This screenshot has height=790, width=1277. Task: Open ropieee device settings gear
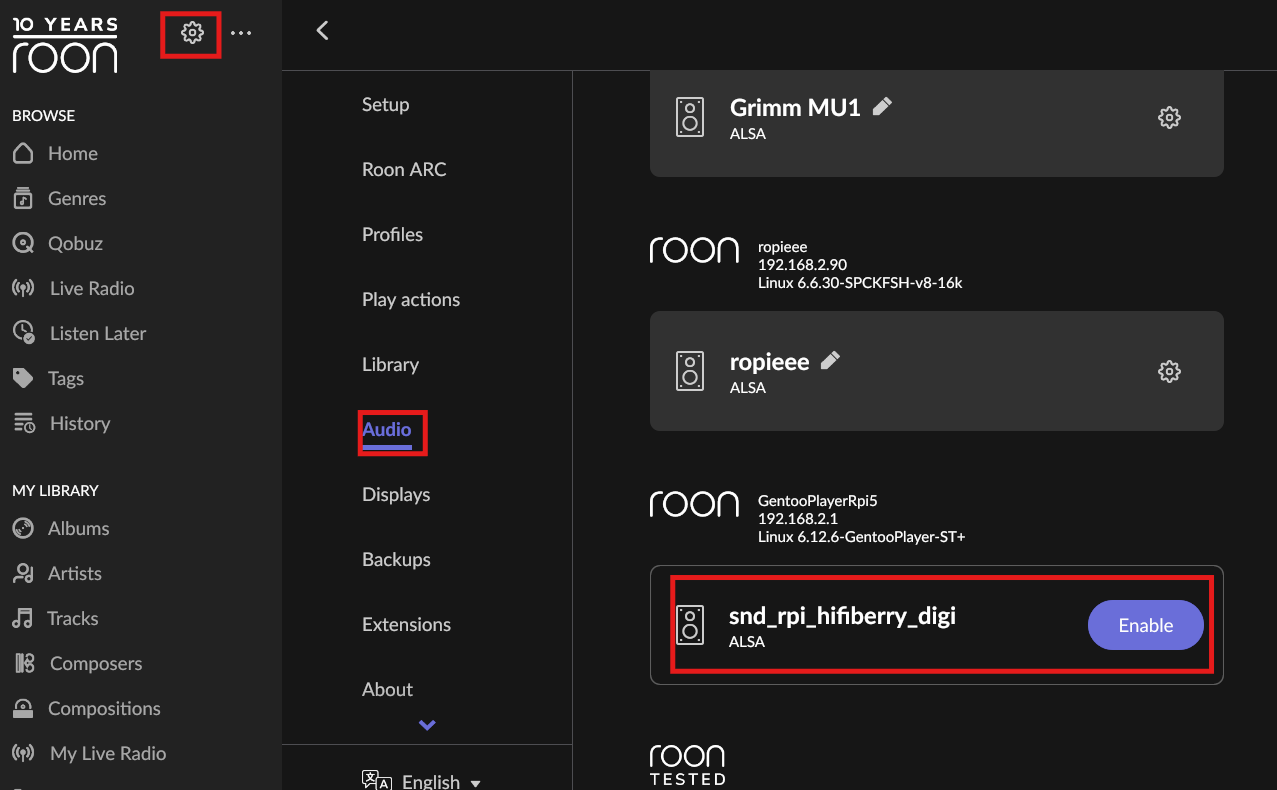tap(1168, 371)
